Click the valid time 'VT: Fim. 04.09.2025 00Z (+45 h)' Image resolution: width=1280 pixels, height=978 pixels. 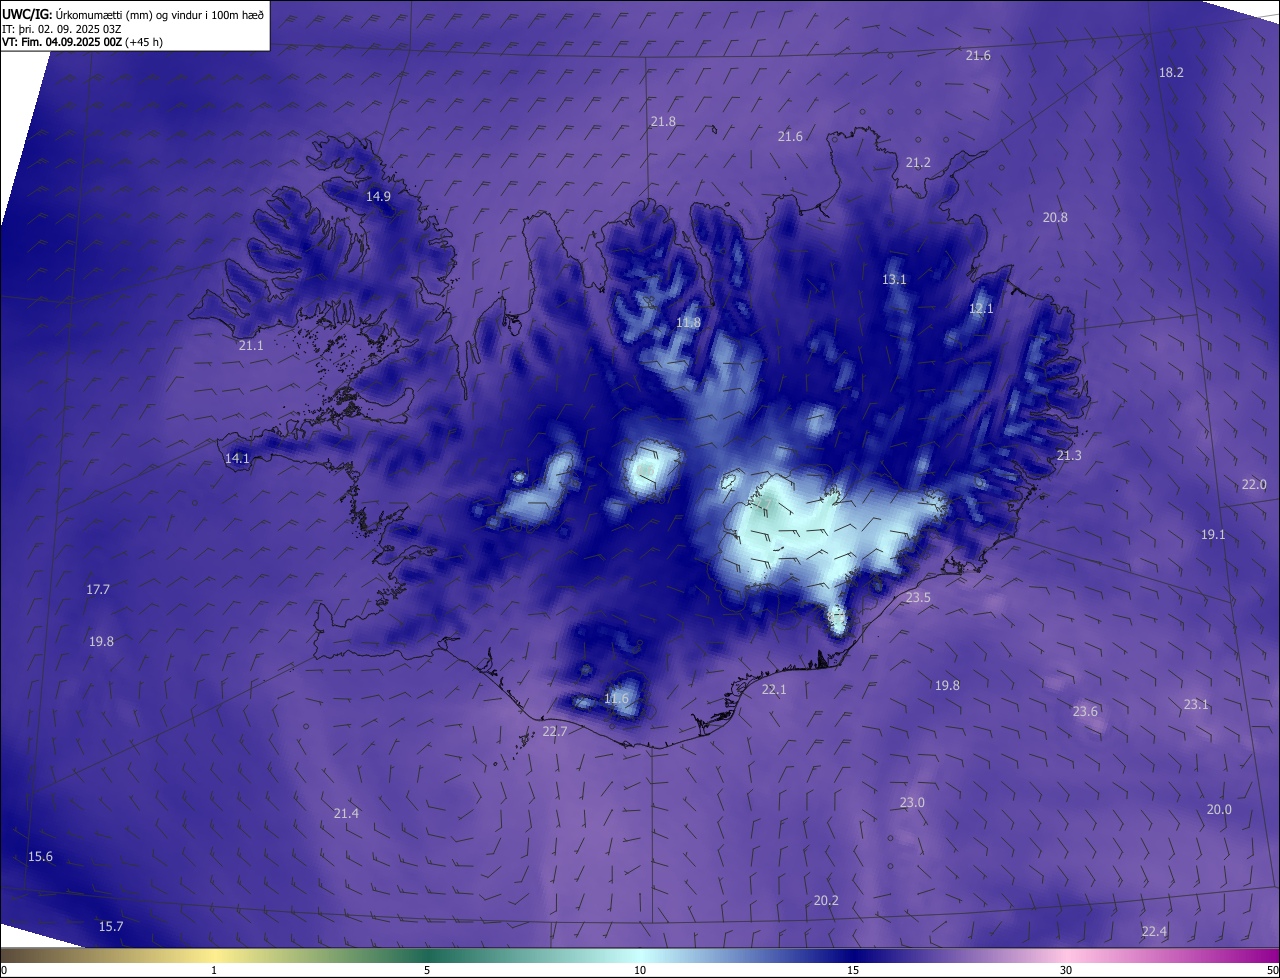[82, 42]
